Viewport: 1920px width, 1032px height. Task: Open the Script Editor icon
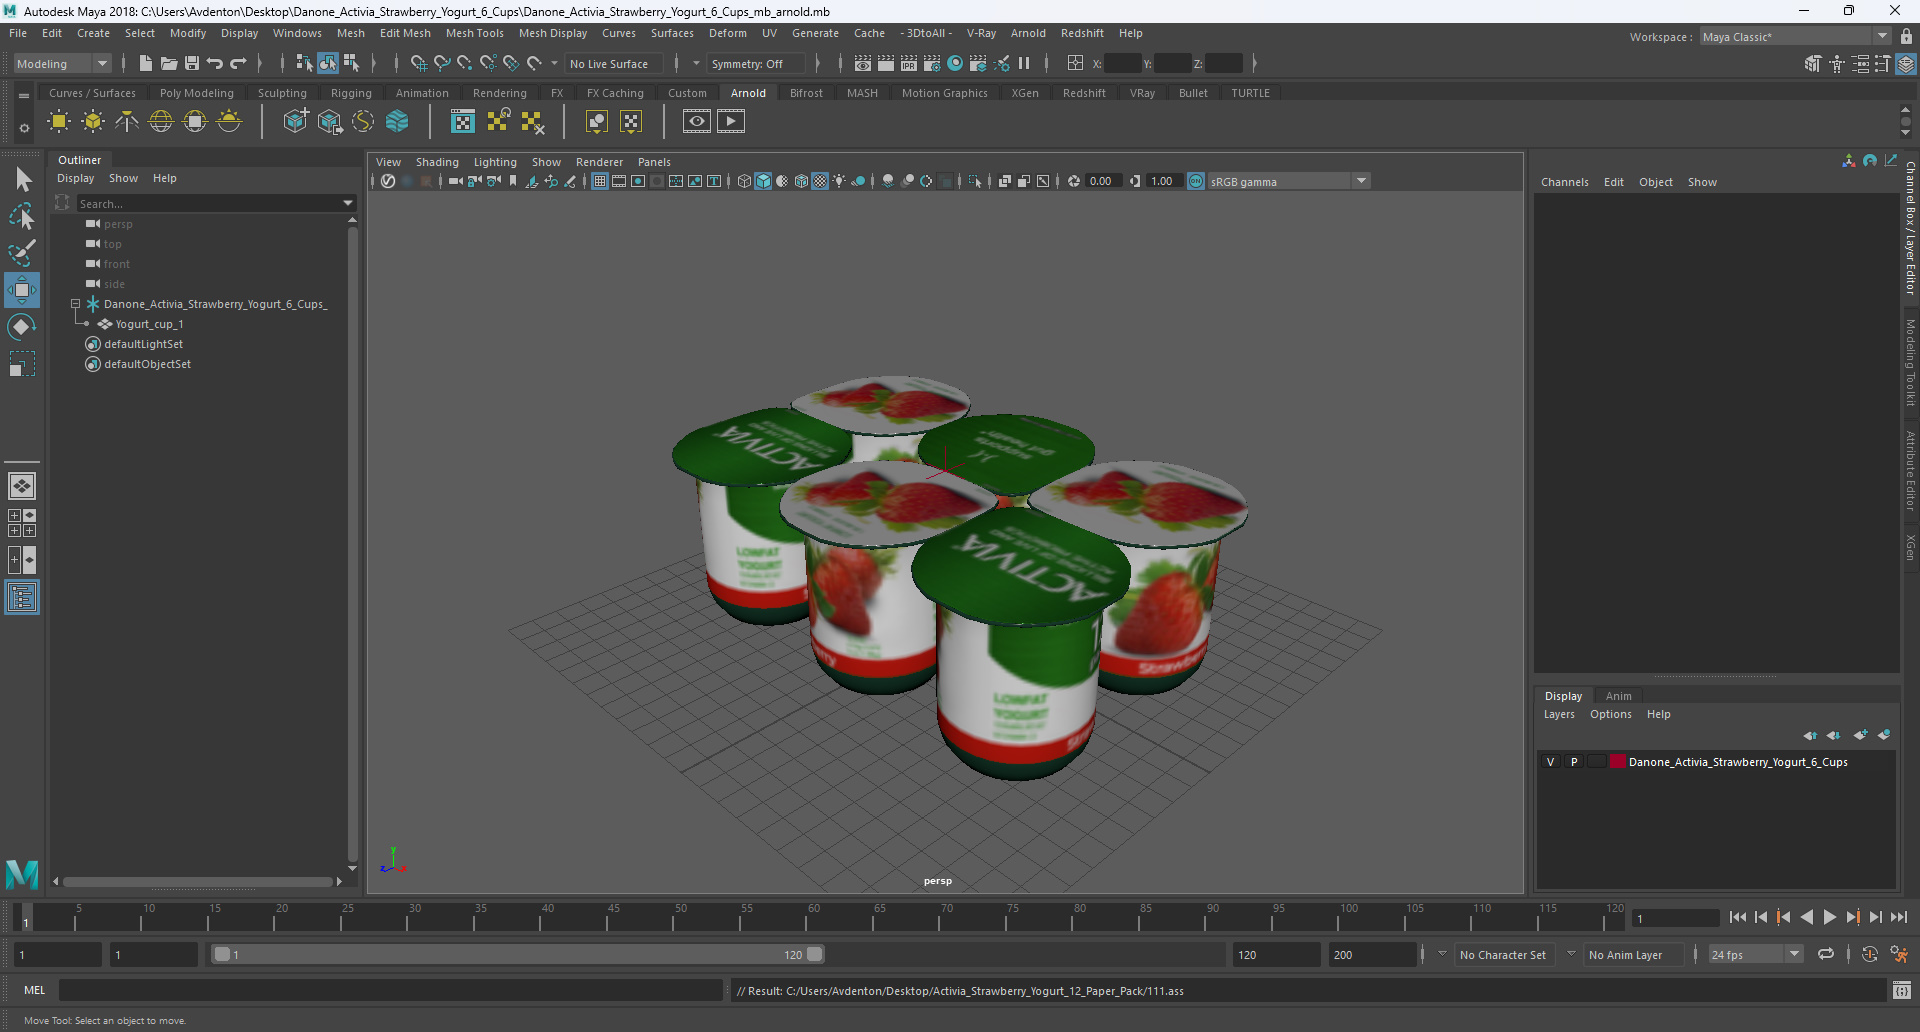(x=1902, y=990)
